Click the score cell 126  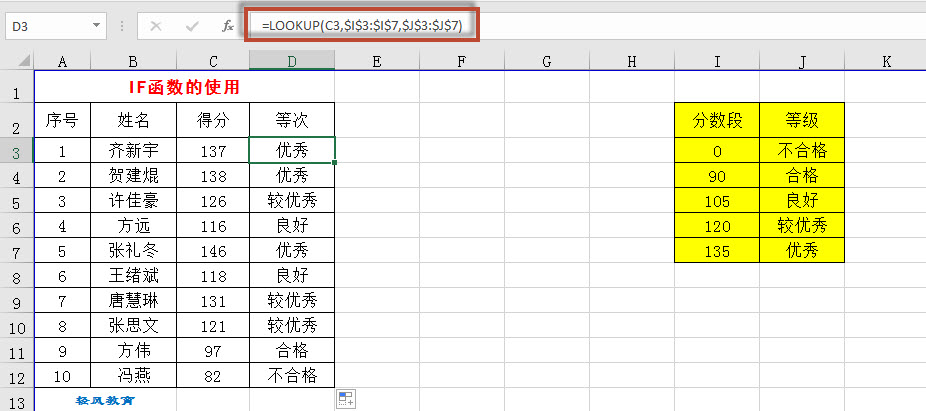point(213,201)
